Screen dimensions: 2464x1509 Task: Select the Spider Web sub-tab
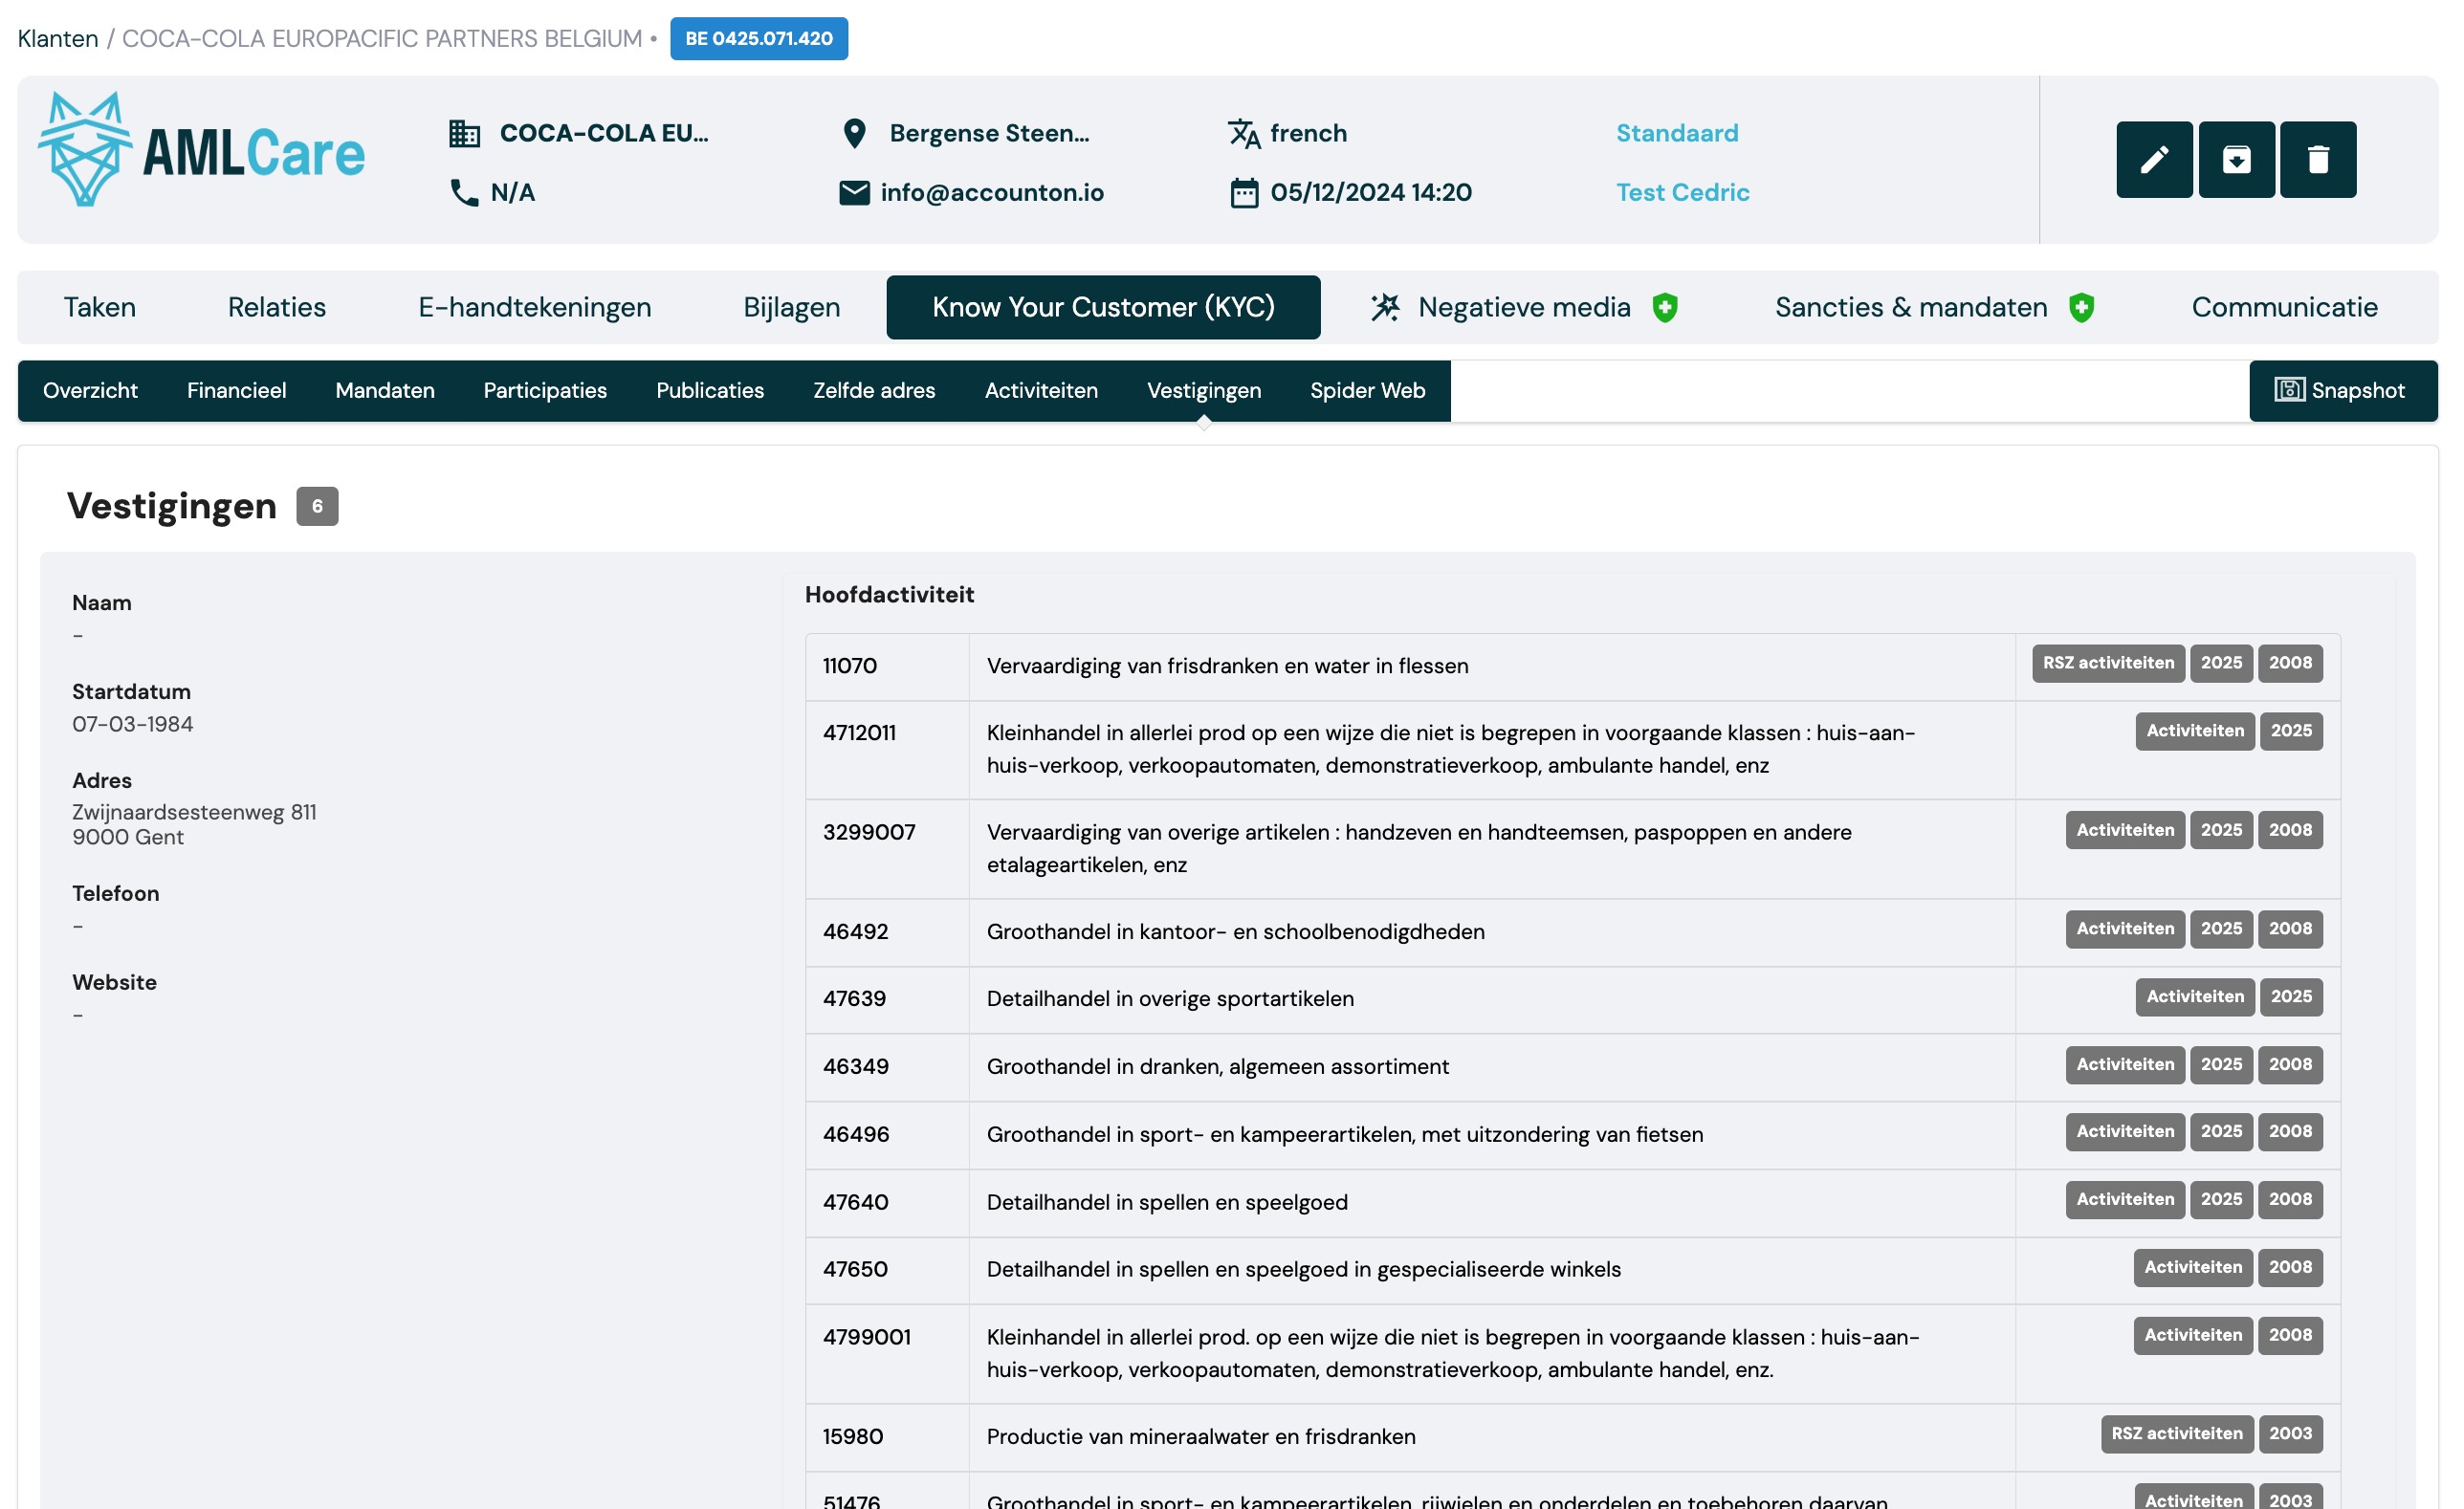[1366, 391]
